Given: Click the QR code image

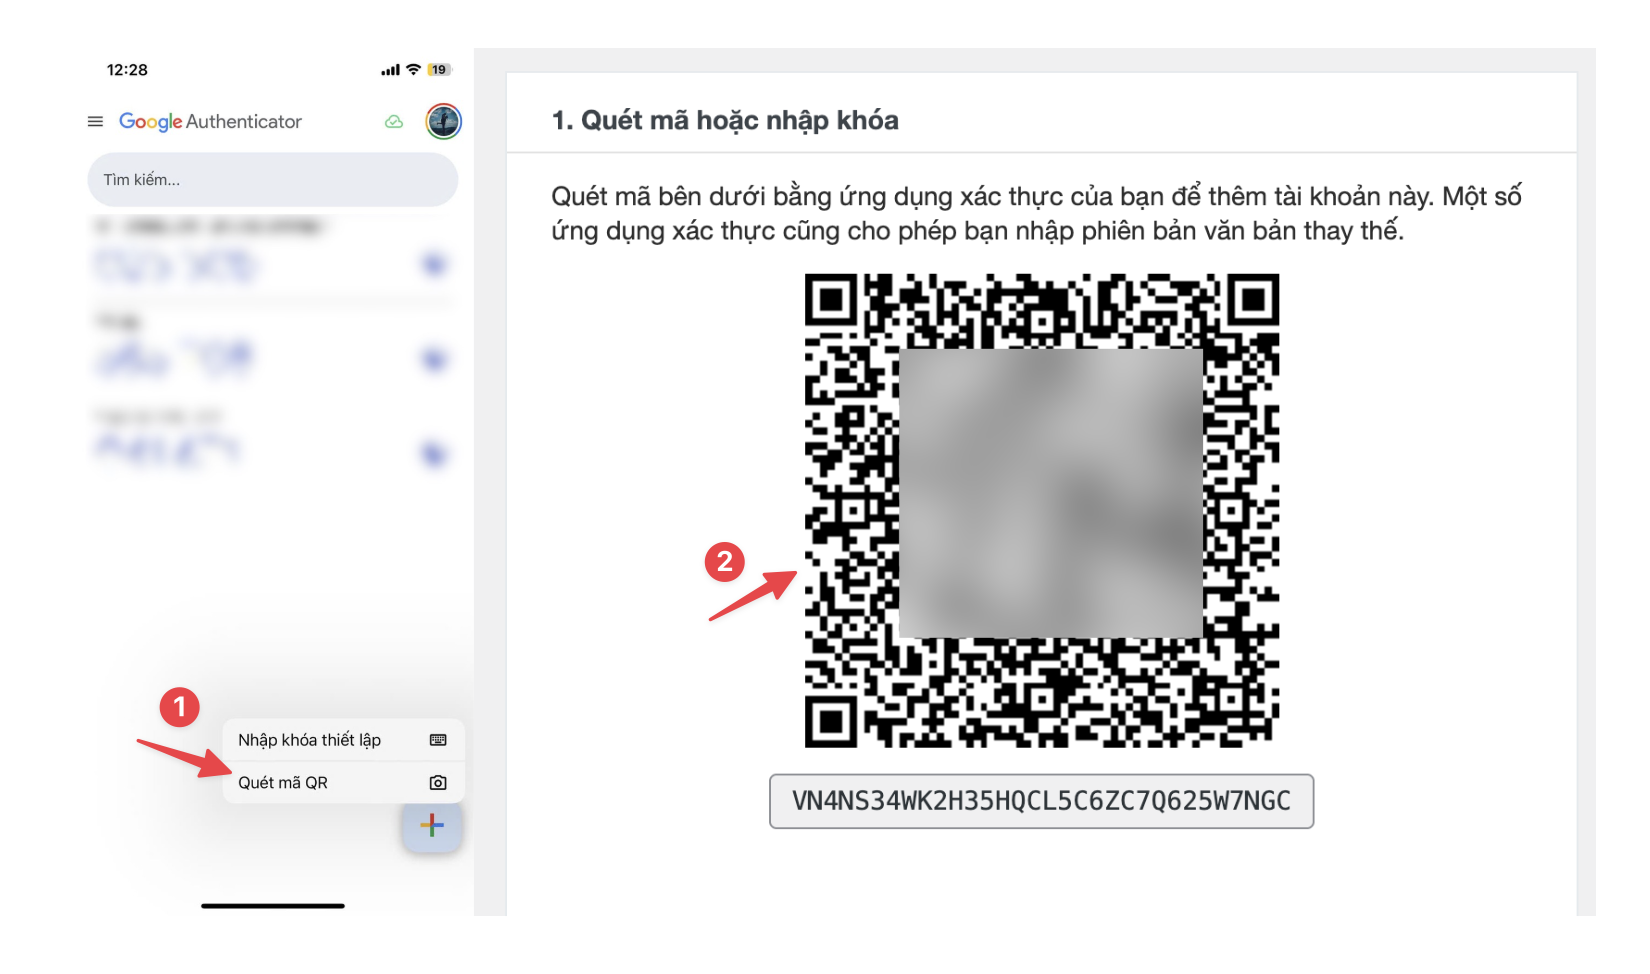Looking at the screenshot, I should tap(1042, 510).
